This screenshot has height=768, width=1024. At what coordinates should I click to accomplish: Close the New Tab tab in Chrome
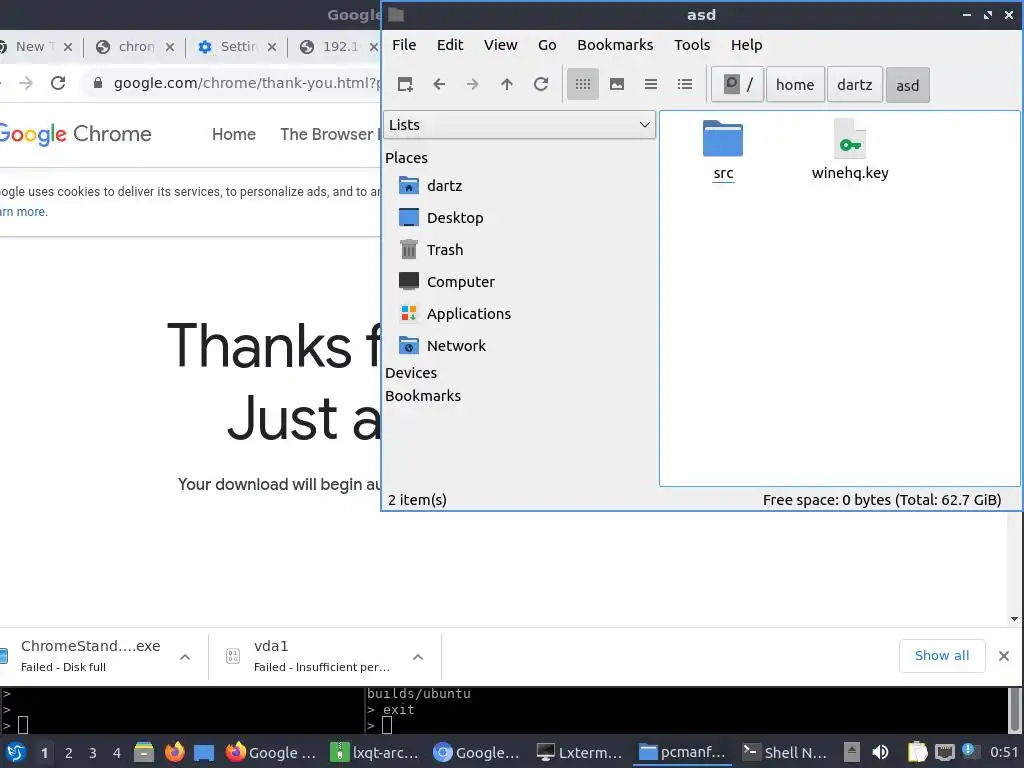pos(68,47)
